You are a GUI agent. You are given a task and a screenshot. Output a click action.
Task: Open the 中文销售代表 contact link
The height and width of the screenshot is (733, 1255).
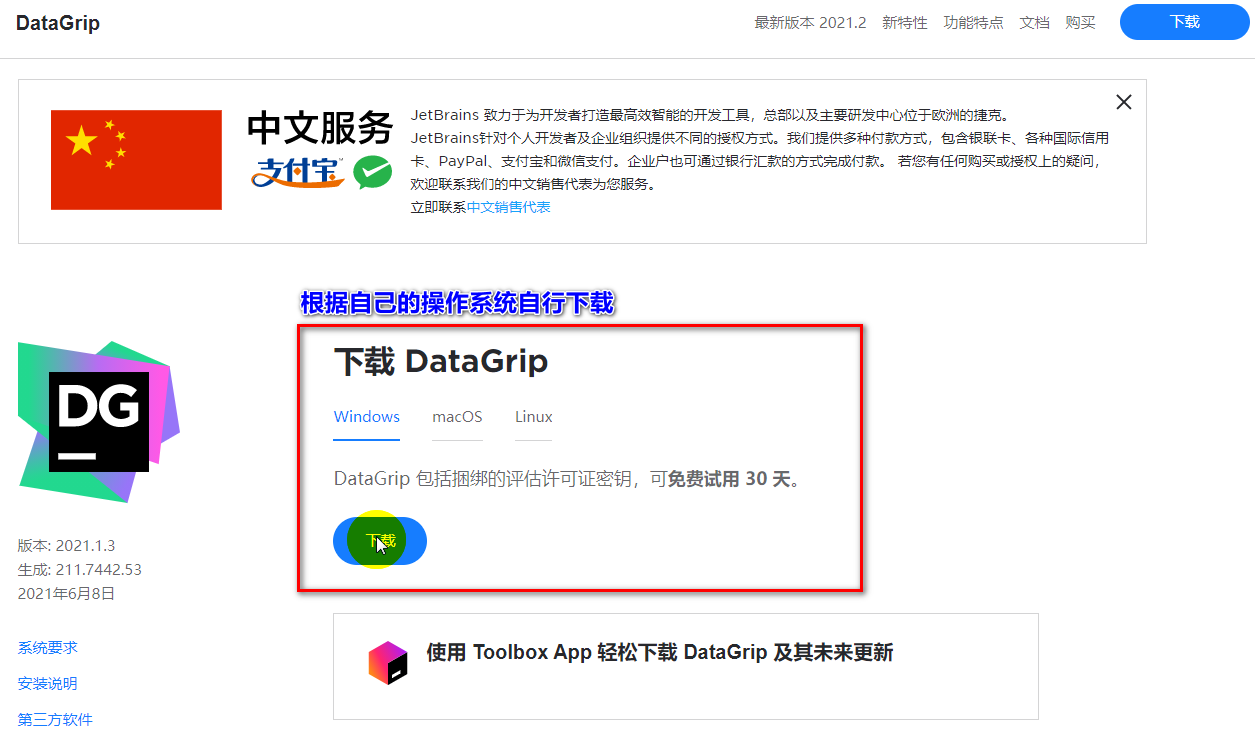pyautogui.click(x=508, y=207)
